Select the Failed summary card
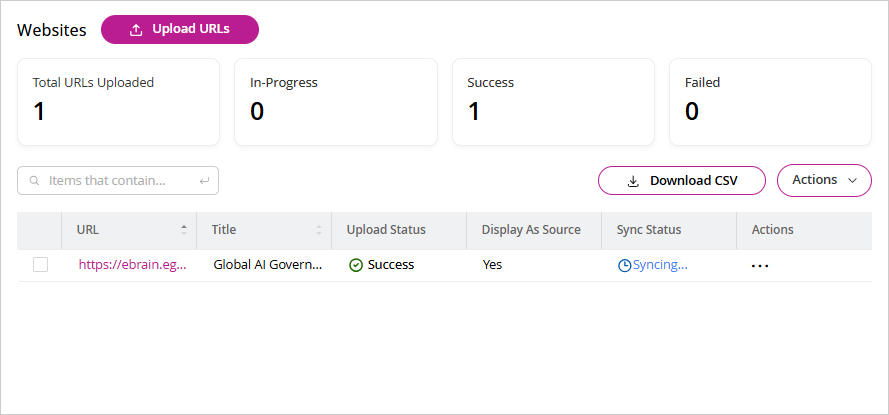Screen dimensions: 889x415 (770, 102)
